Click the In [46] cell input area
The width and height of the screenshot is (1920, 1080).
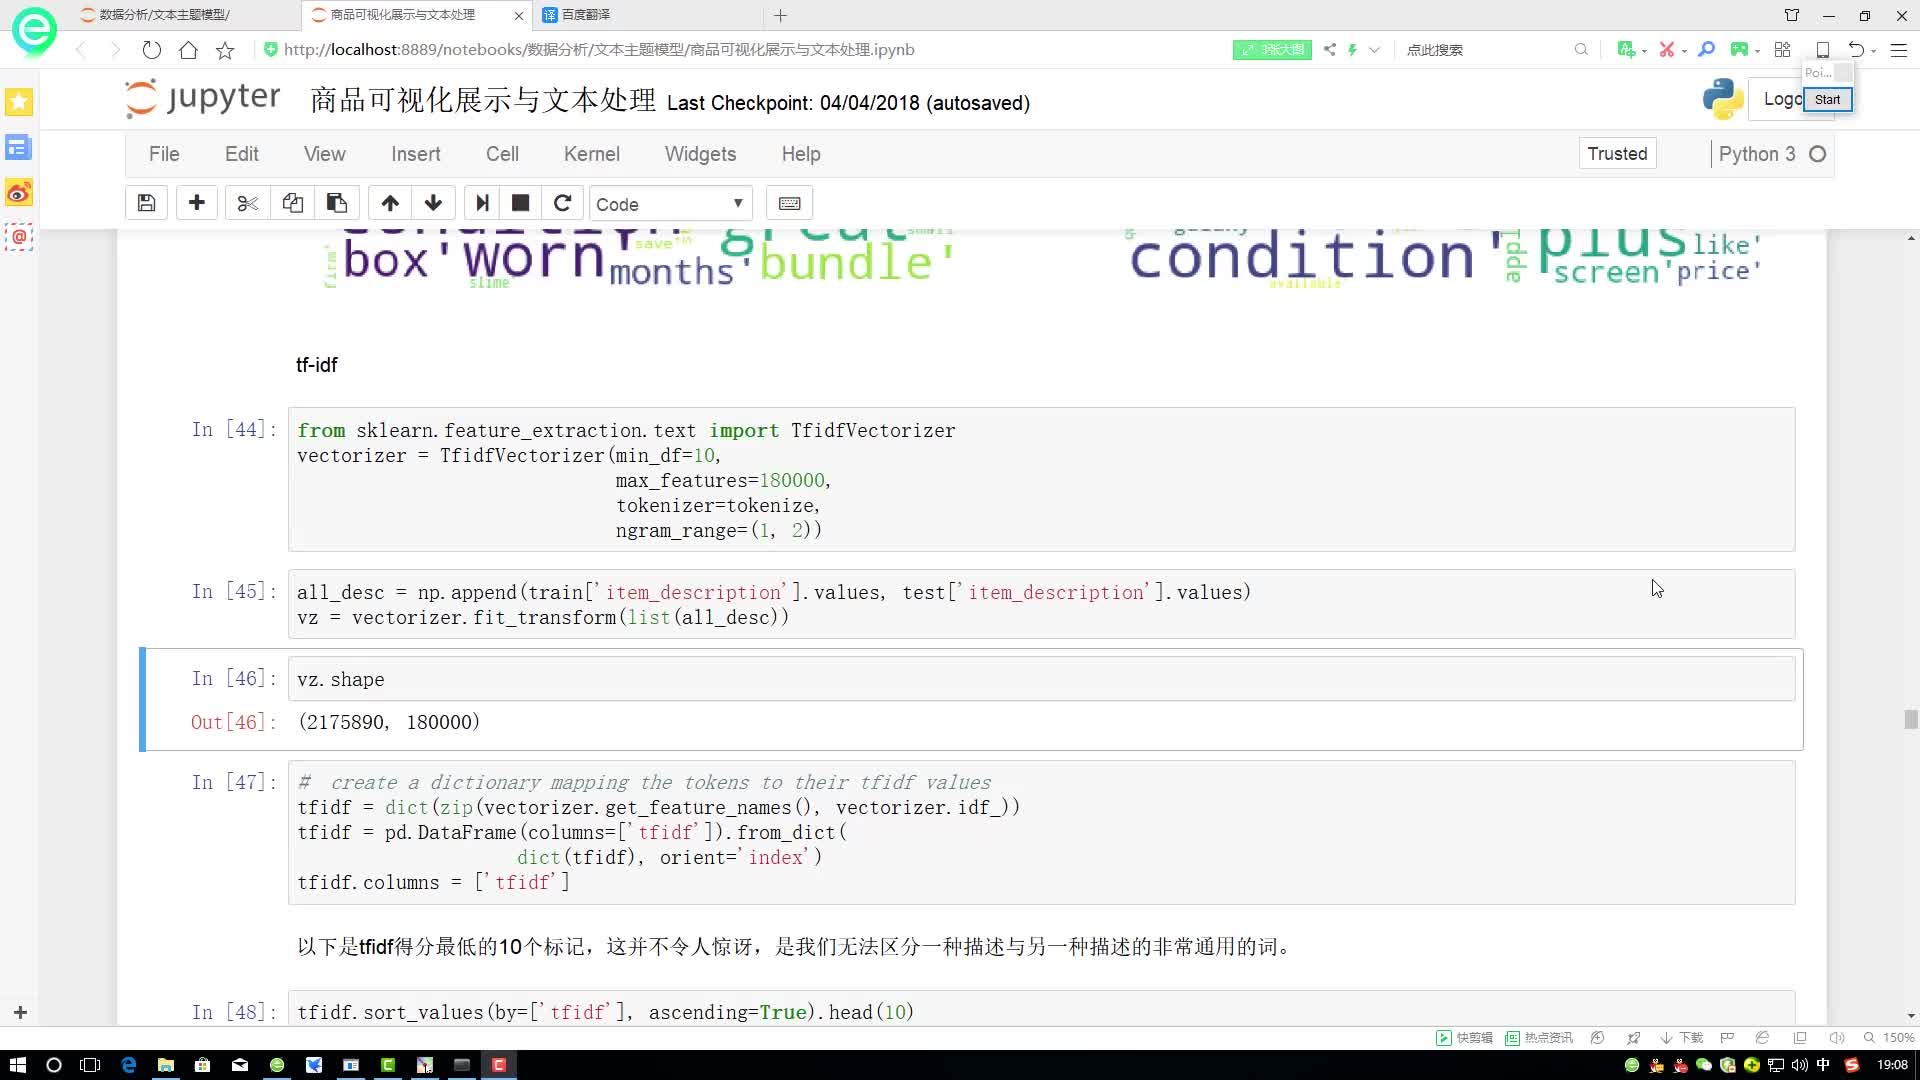click(x=1042, y=679)
